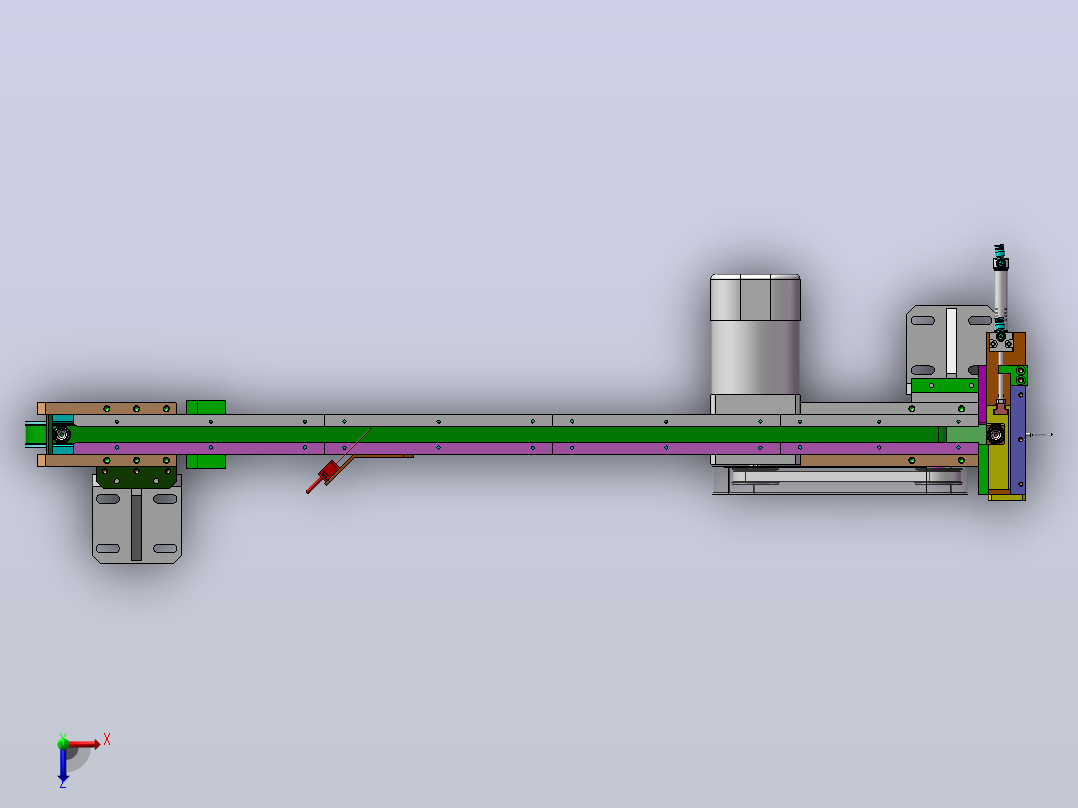This screenshot has height=808, width=1078.
Task: Select the red sensor under the conveyor
Action: (327, 473)
